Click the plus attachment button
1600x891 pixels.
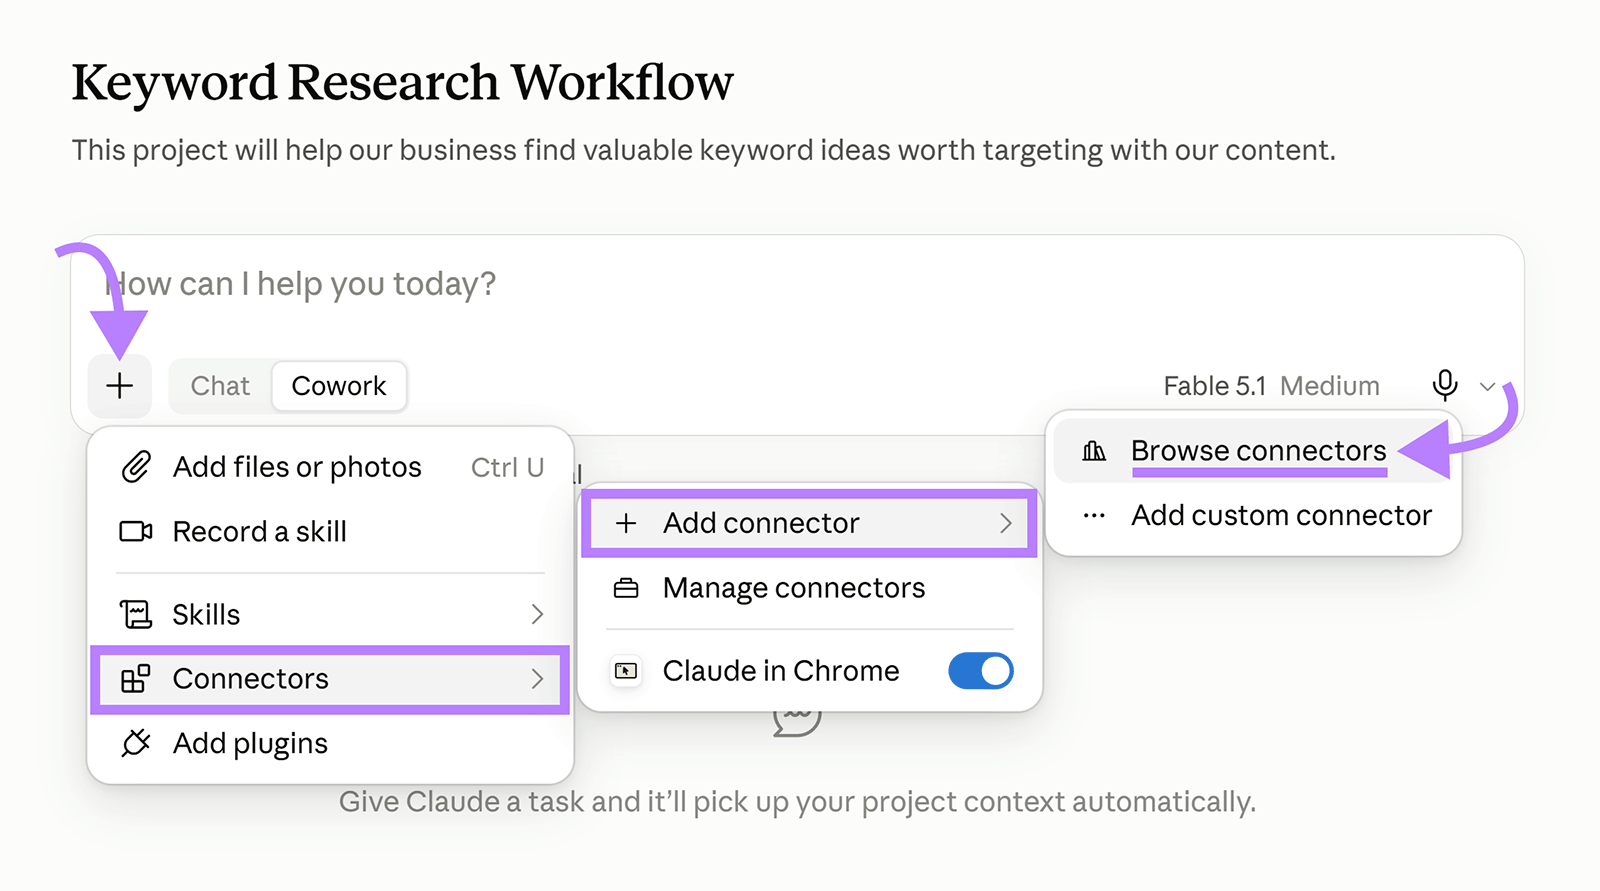coord(120,386)
